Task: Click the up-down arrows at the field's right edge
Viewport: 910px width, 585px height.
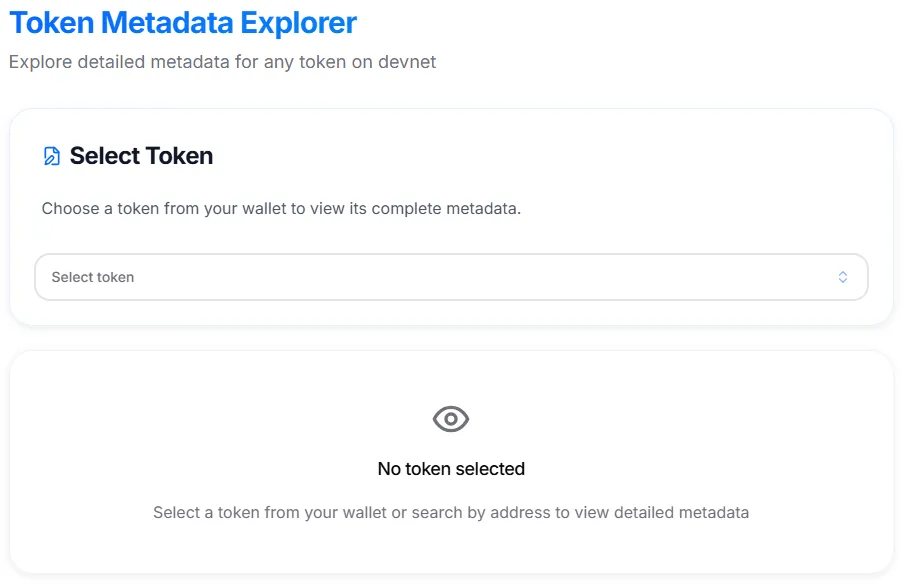Action: click(843, 277)
